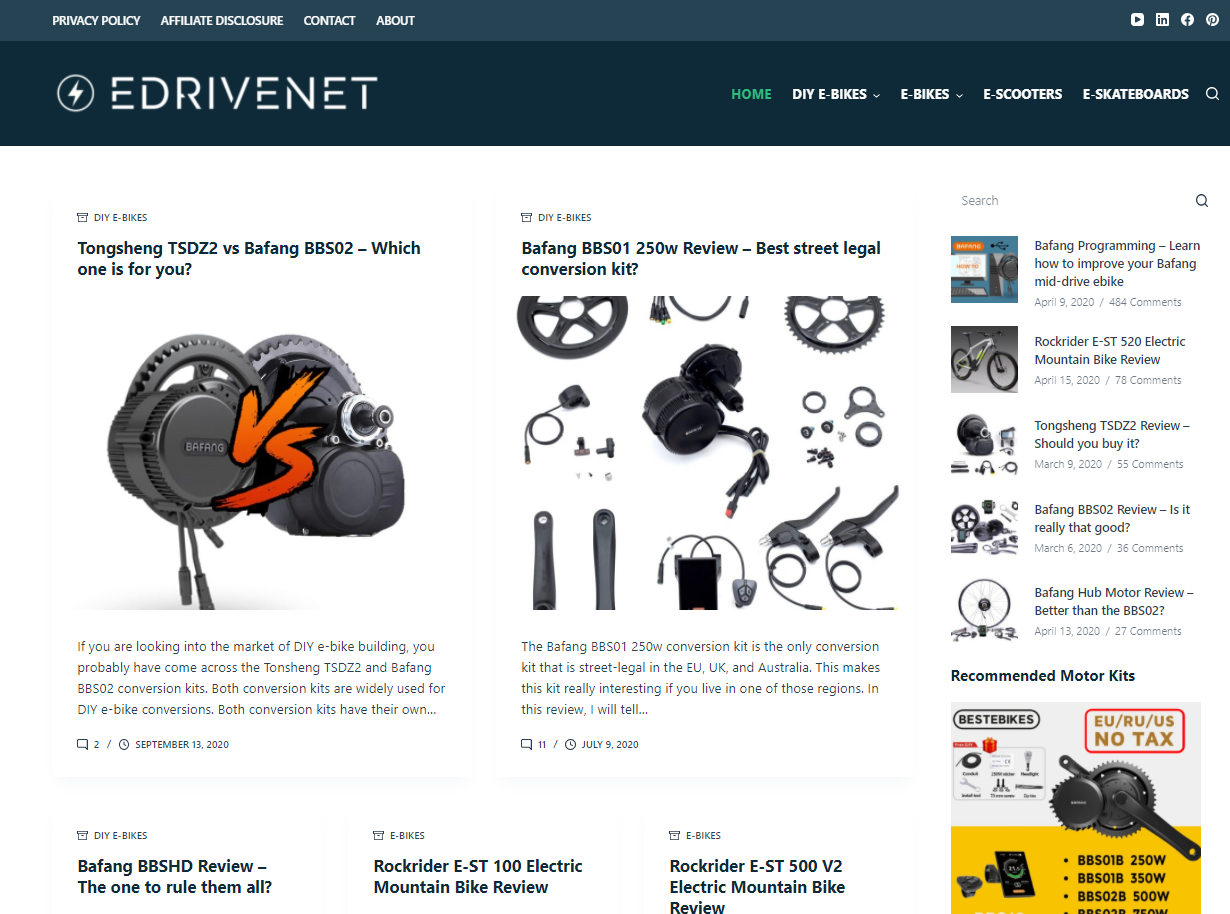Click category icon above Rockrider E-ST 100
The image size is (1230, 914).
(x=379, y=835)
